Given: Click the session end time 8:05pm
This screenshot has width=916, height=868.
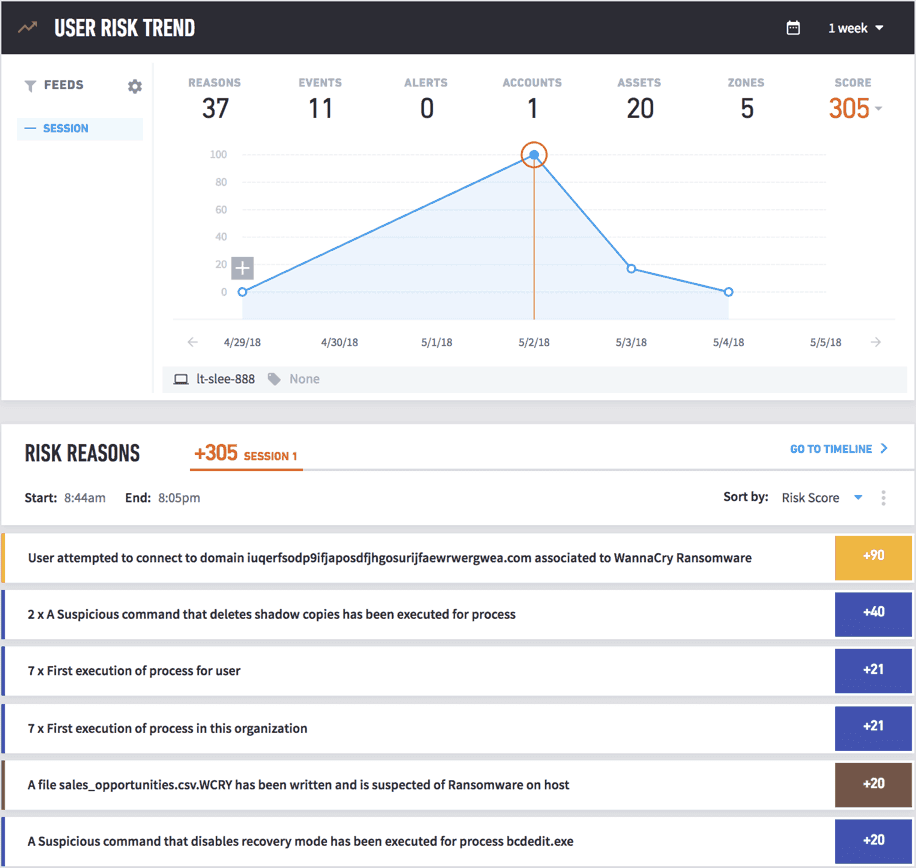Looking at the screenshot, I should pos(179,498).
